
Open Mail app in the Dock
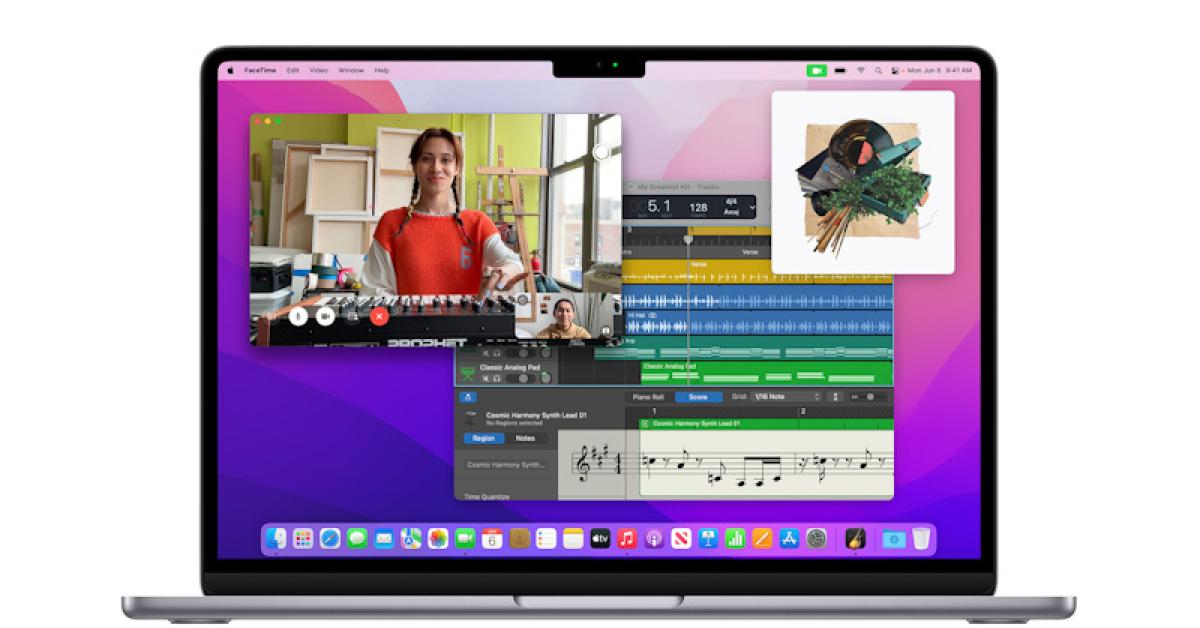point(384,538)
